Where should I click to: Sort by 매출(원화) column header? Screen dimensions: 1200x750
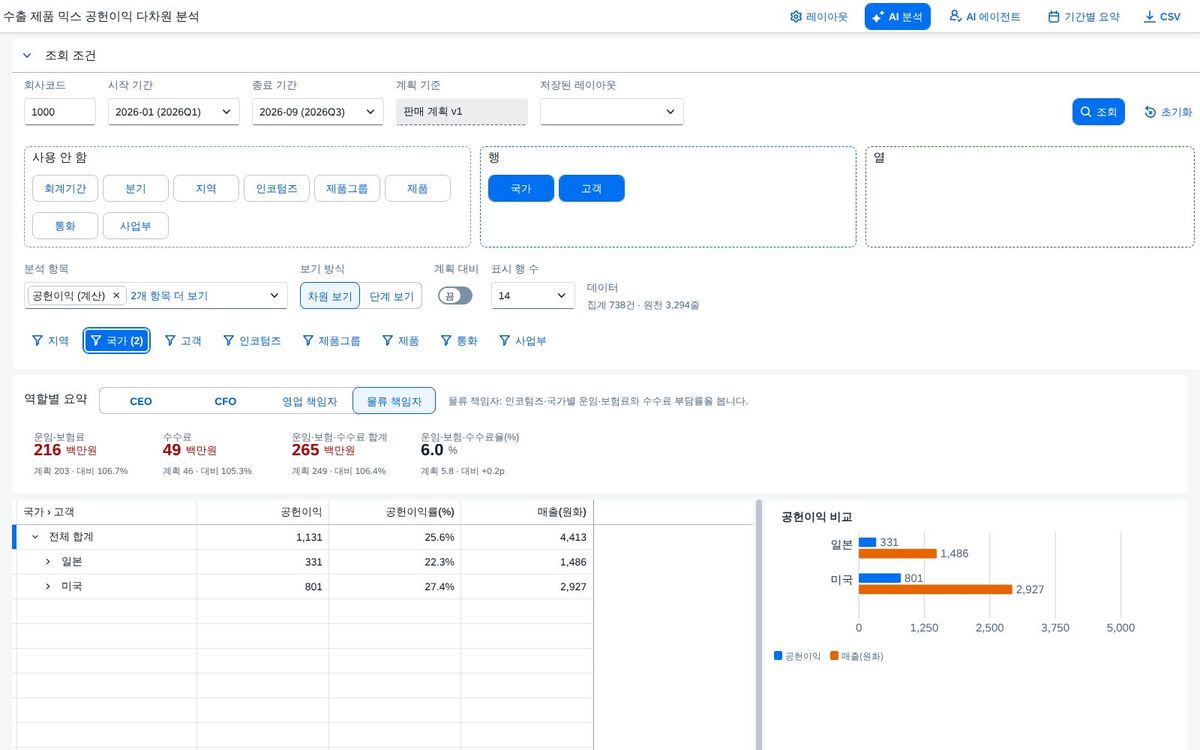pos(527,512)
